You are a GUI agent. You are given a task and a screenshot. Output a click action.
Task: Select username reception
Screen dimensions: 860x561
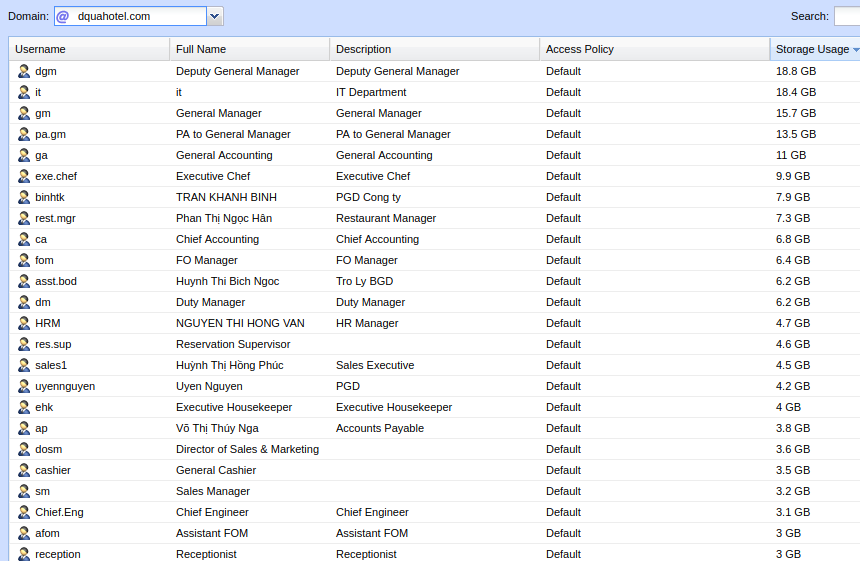pos(58,554)
